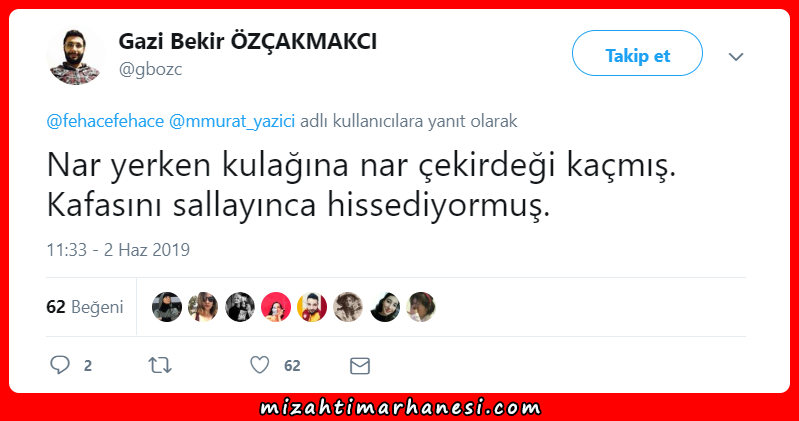Select the black-and-white third liker avatar
This screenshot has width=799, height=421.
coord(239,307)
